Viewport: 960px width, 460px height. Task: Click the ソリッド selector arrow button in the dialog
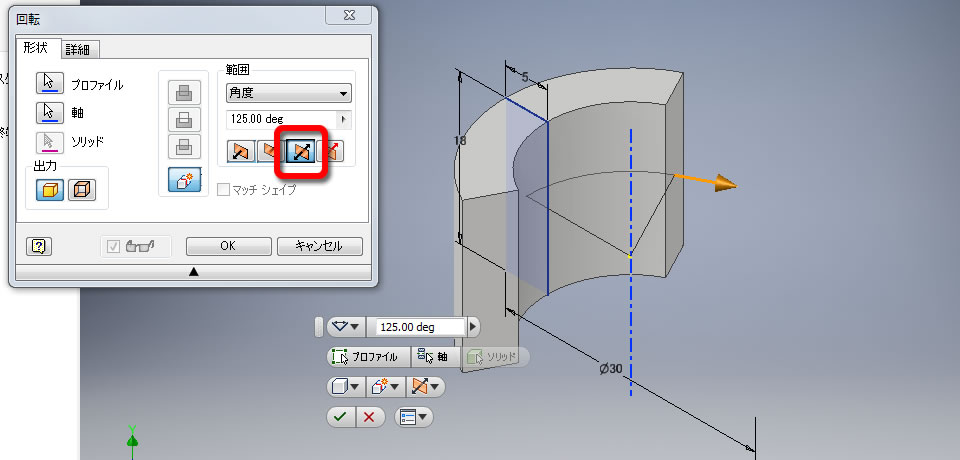click(50, 142)
